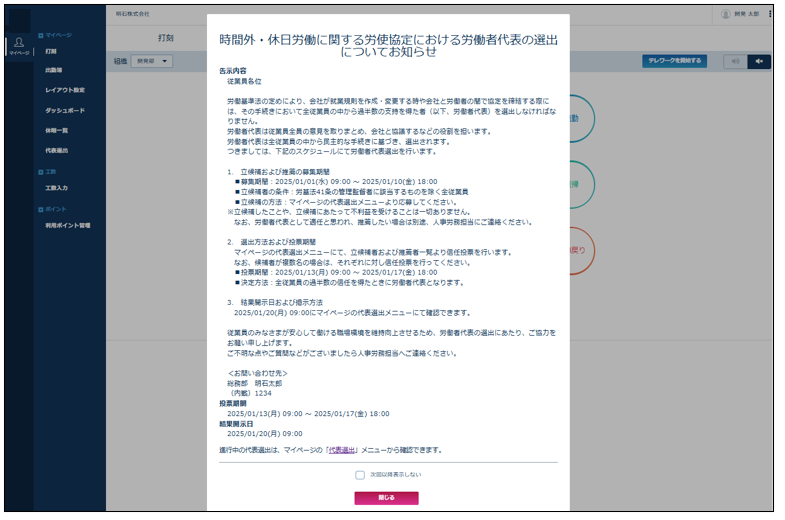The height and width of the screenshot is (520, 785).
Task: Click the 代表選出 link in the dialog
Action: click(x=342, y=450)
